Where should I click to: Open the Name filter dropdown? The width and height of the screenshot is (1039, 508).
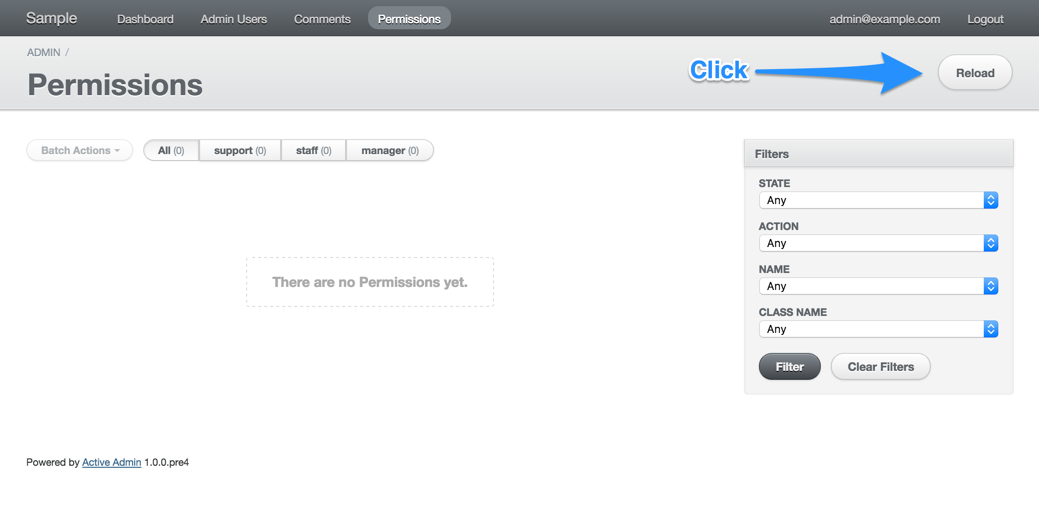878,286
